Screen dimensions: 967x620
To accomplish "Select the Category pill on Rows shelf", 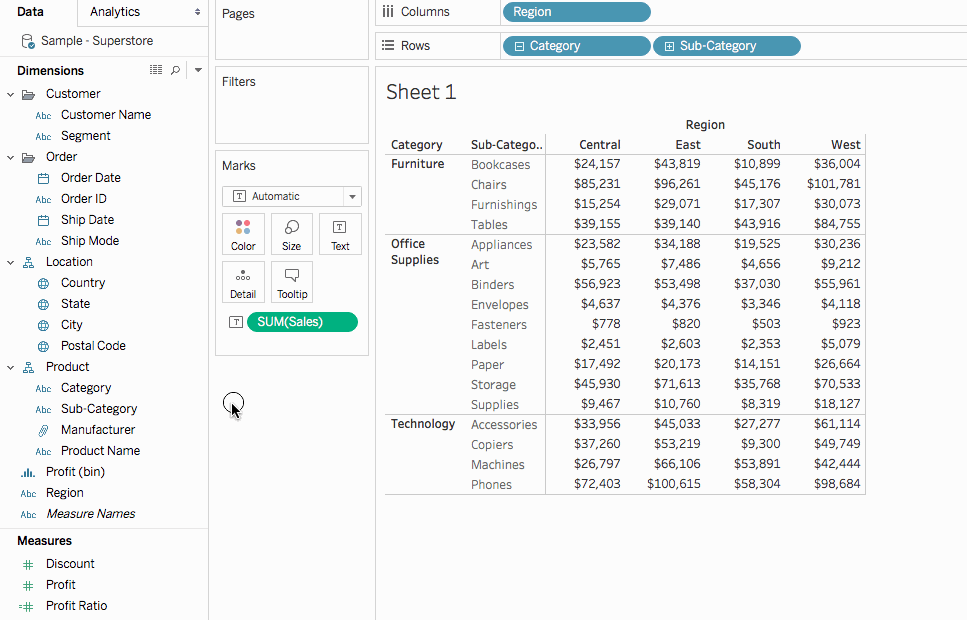I will 576,45.
